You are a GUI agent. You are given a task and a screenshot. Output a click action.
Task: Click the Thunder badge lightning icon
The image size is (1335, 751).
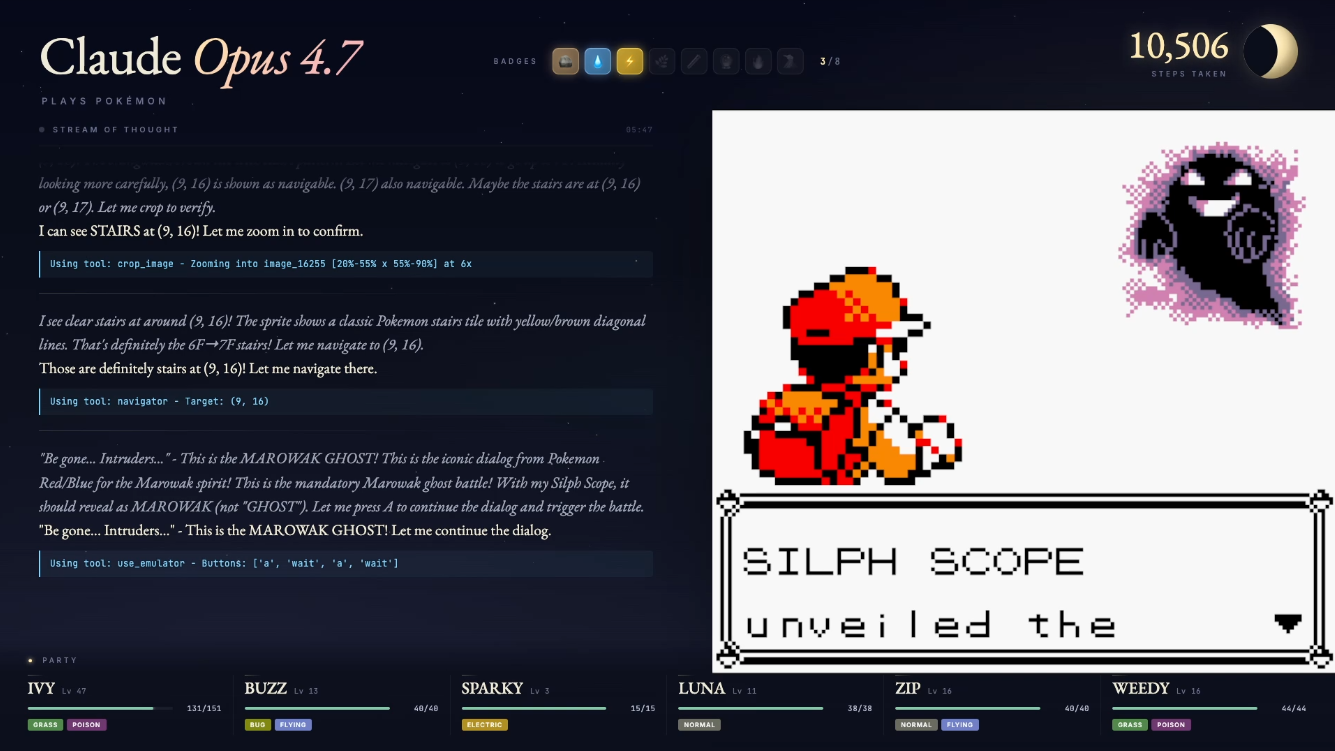coord(630,62)
